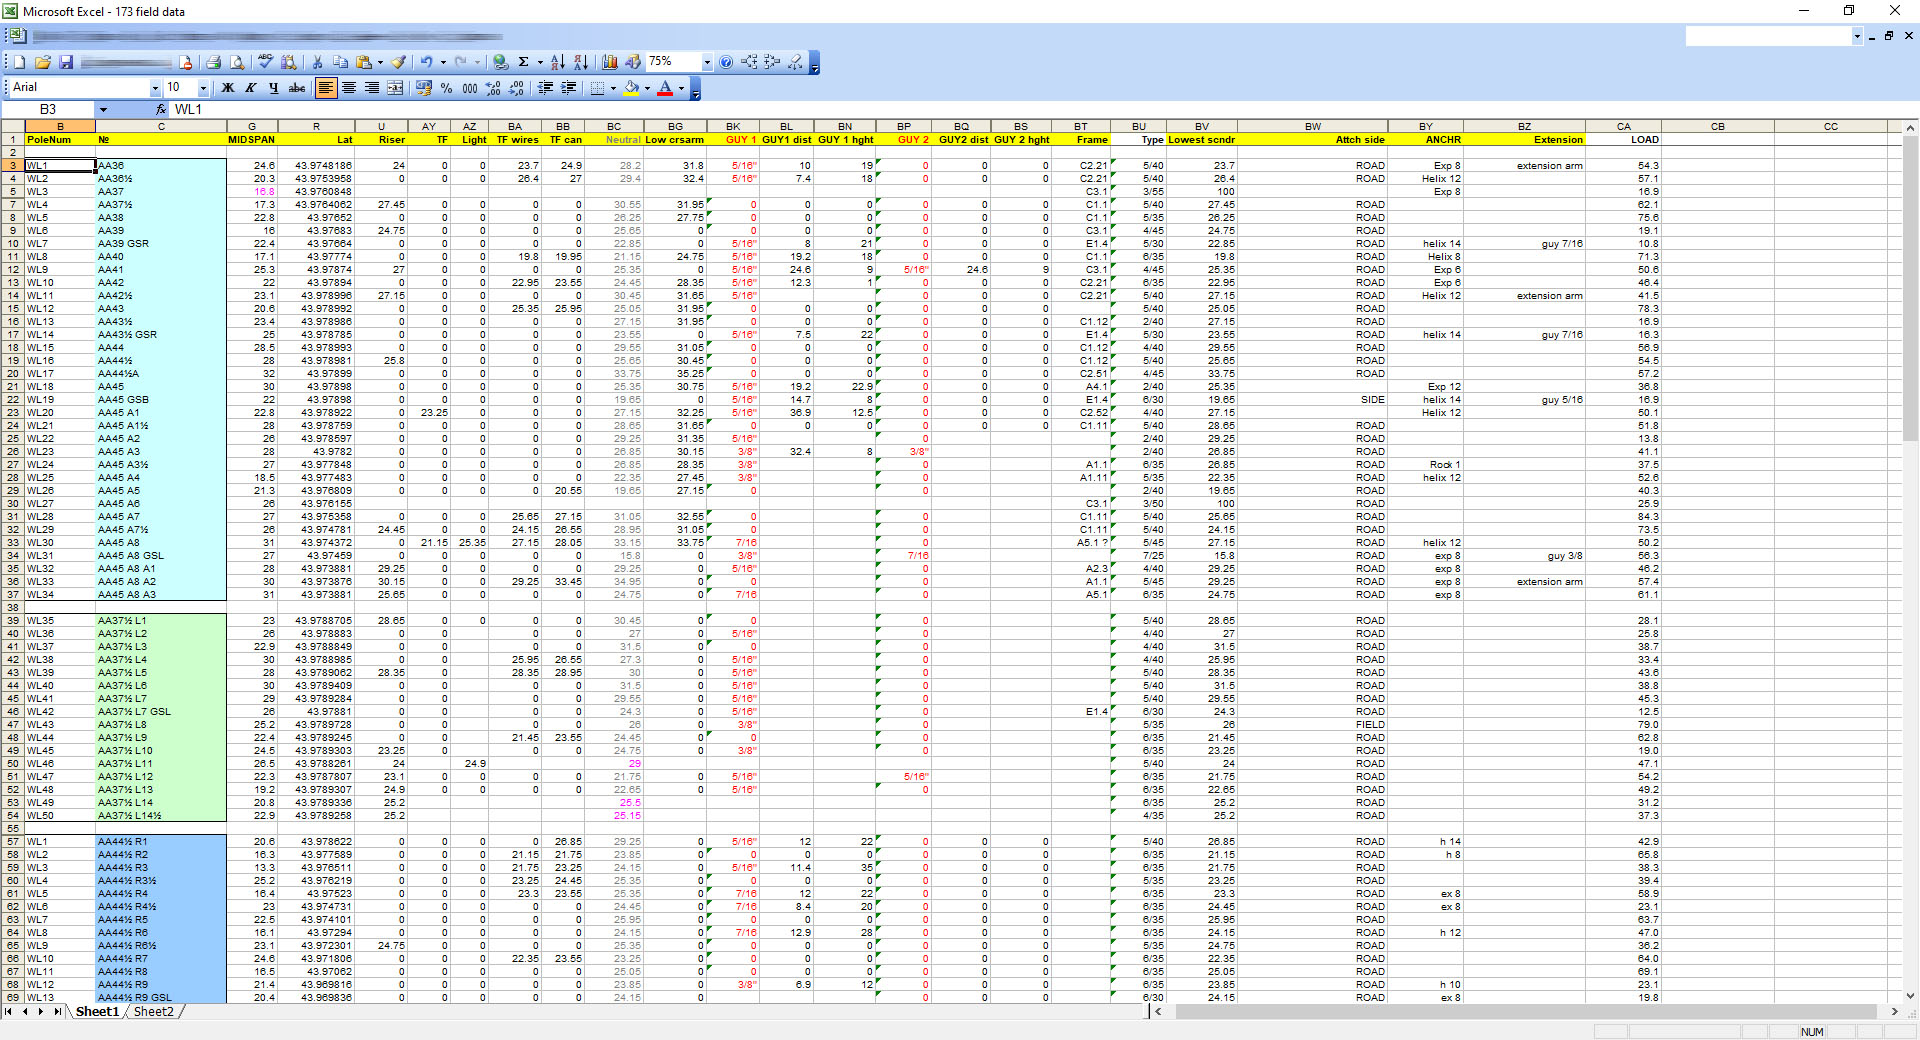
Task: Switch to the Sheet2 tab
Action: (154, 1012)
